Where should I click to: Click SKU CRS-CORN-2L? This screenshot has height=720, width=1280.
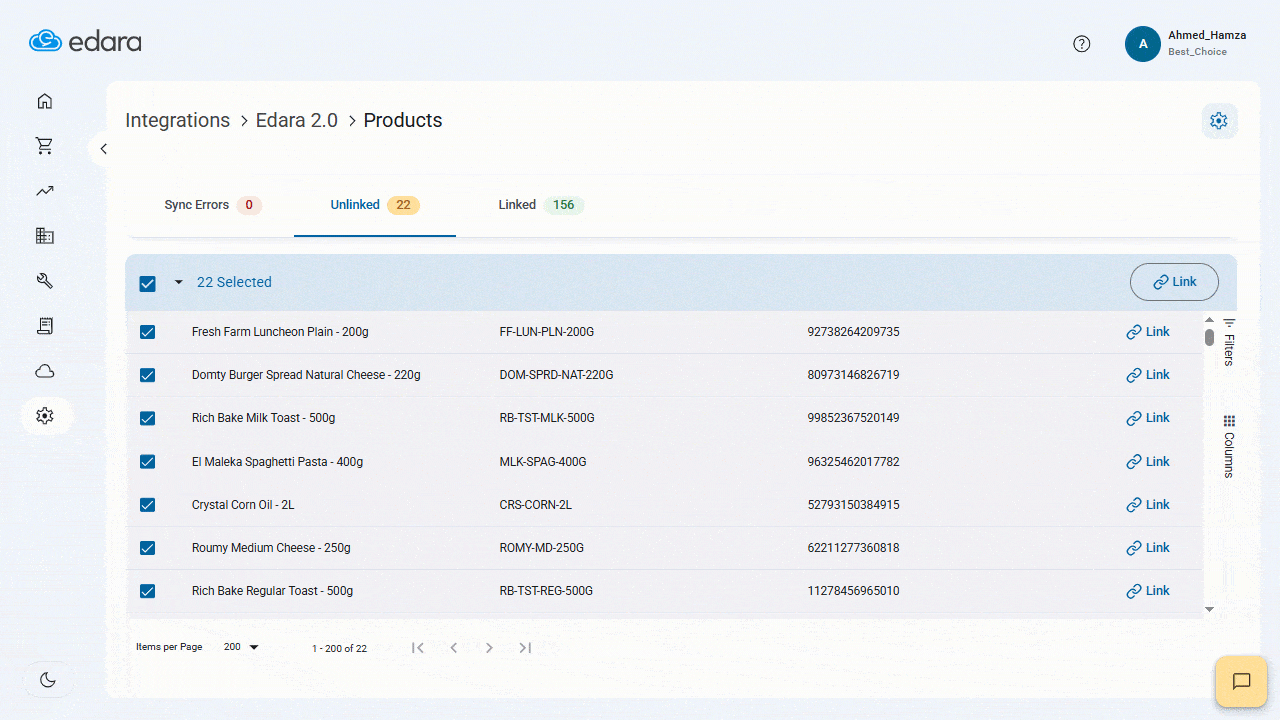535,505
